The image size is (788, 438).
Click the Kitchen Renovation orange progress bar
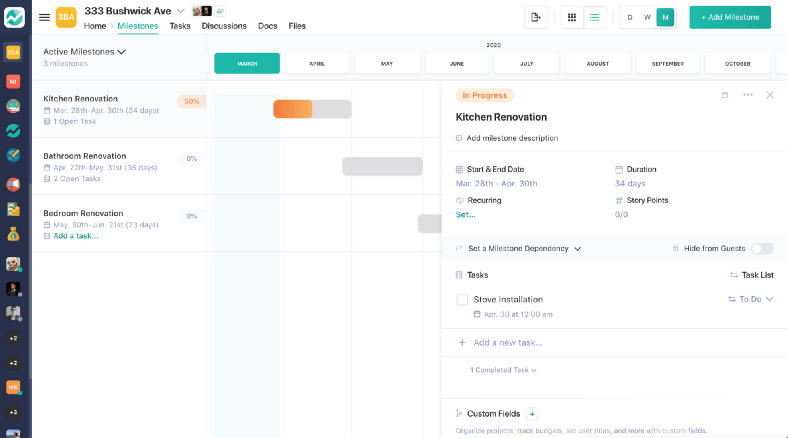pos(292,109)
